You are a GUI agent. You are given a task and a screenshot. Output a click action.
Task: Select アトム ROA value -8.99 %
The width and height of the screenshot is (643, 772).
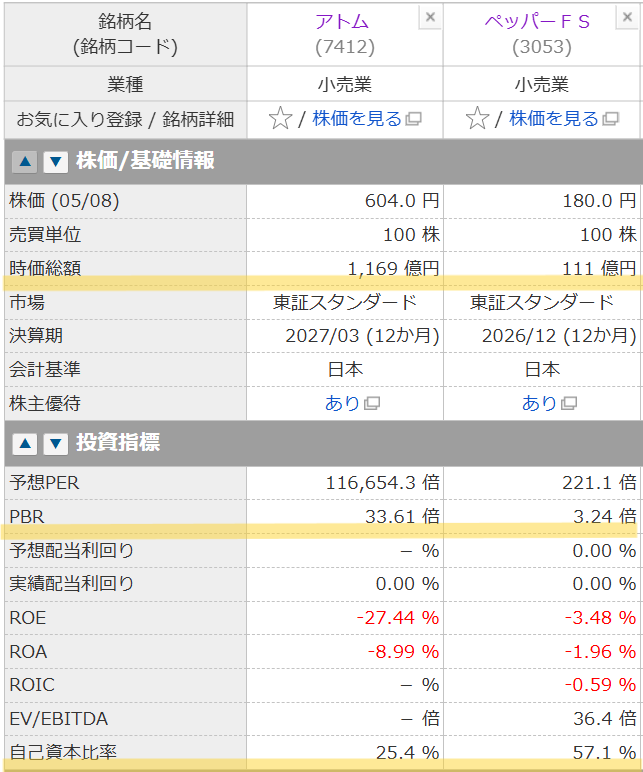[404, 651]
